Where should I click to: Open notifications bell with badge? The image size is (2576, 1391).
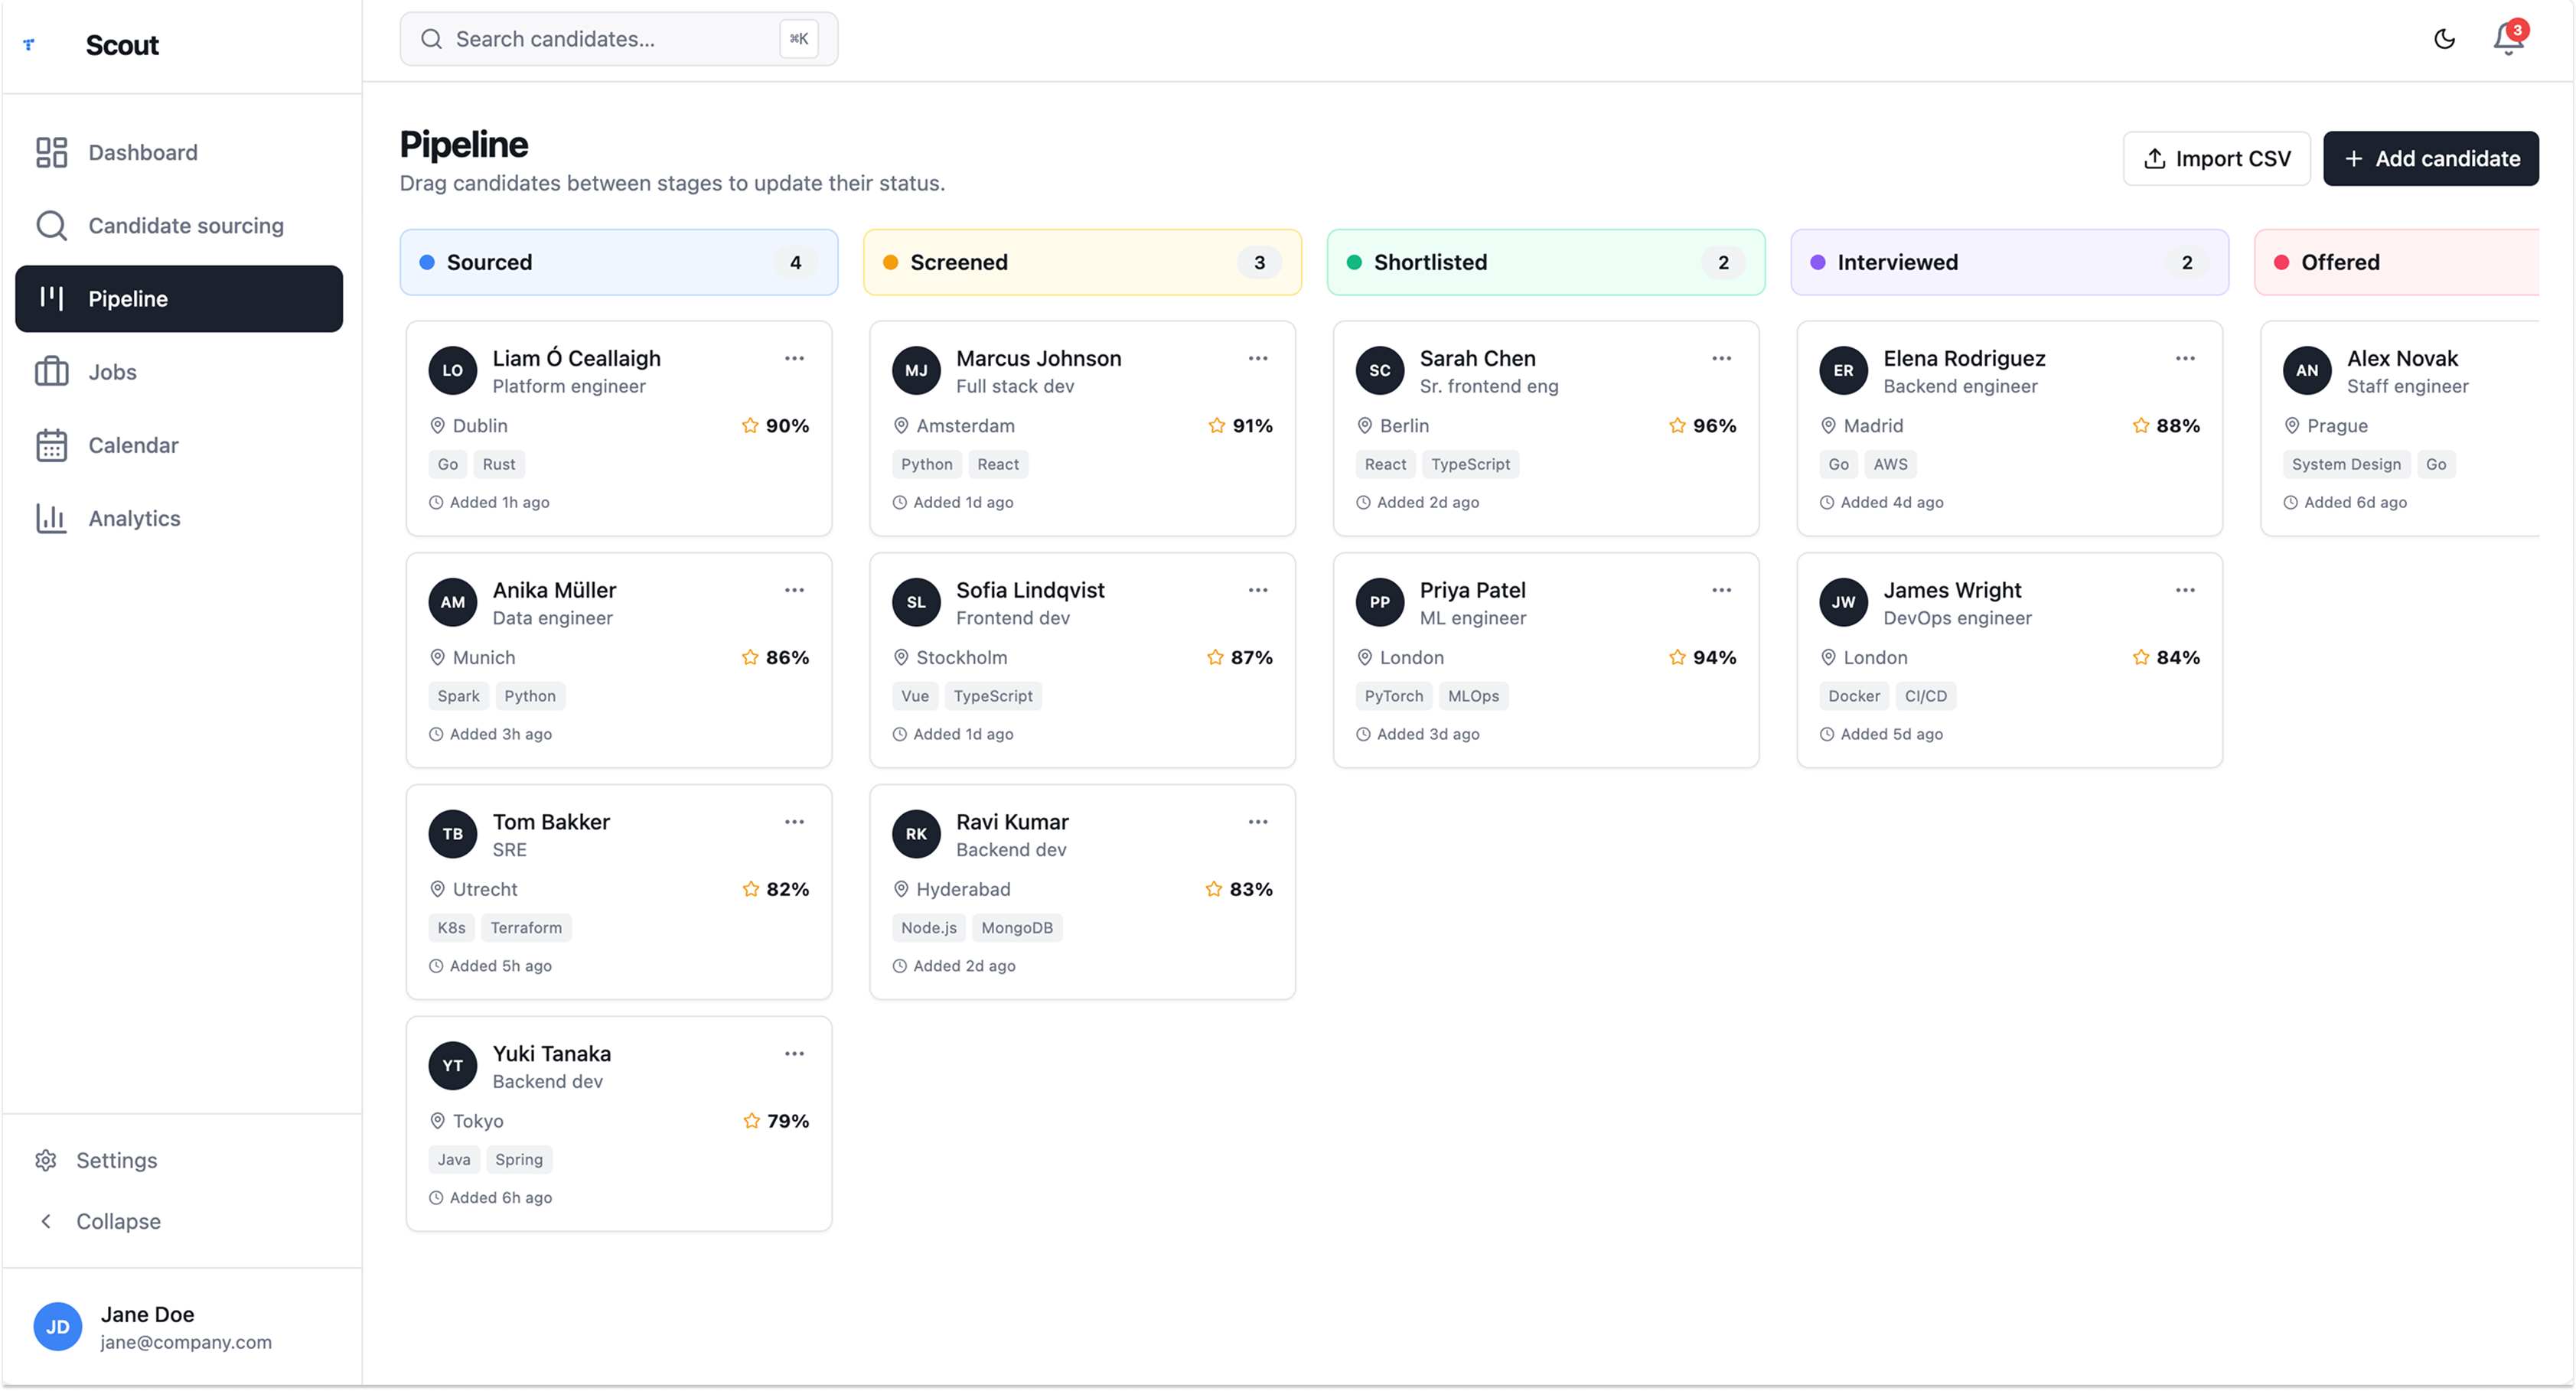(2507, 39)
